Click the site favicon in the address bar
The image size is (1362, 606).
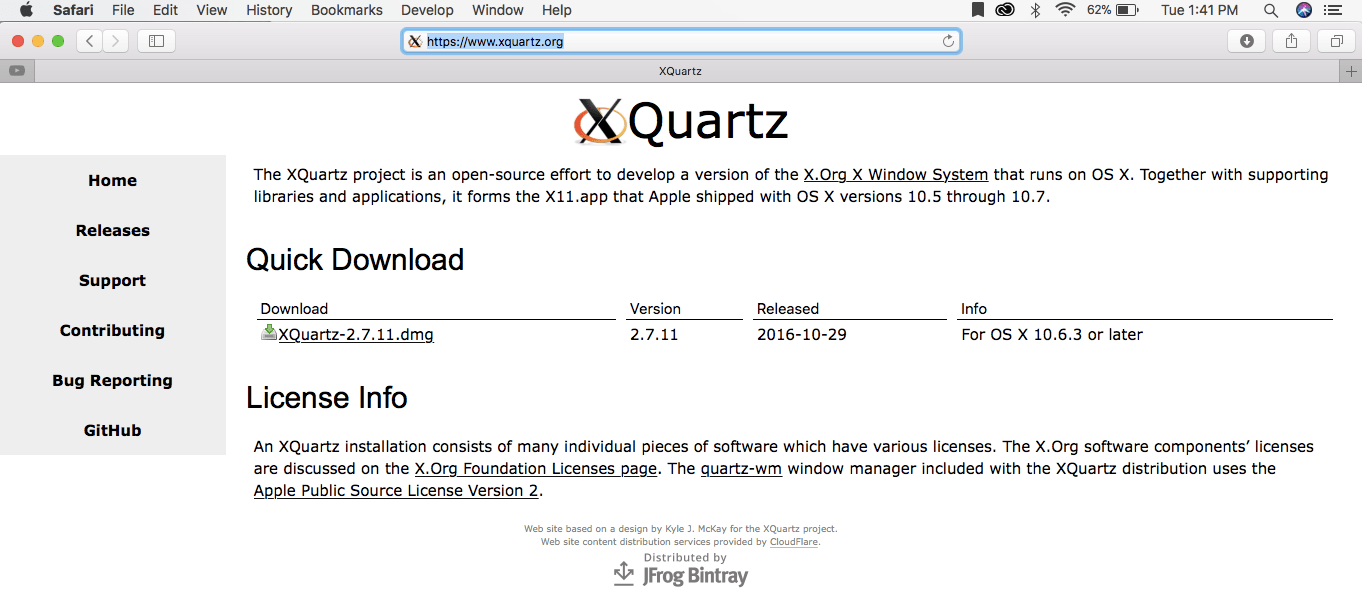coord(415,41)
